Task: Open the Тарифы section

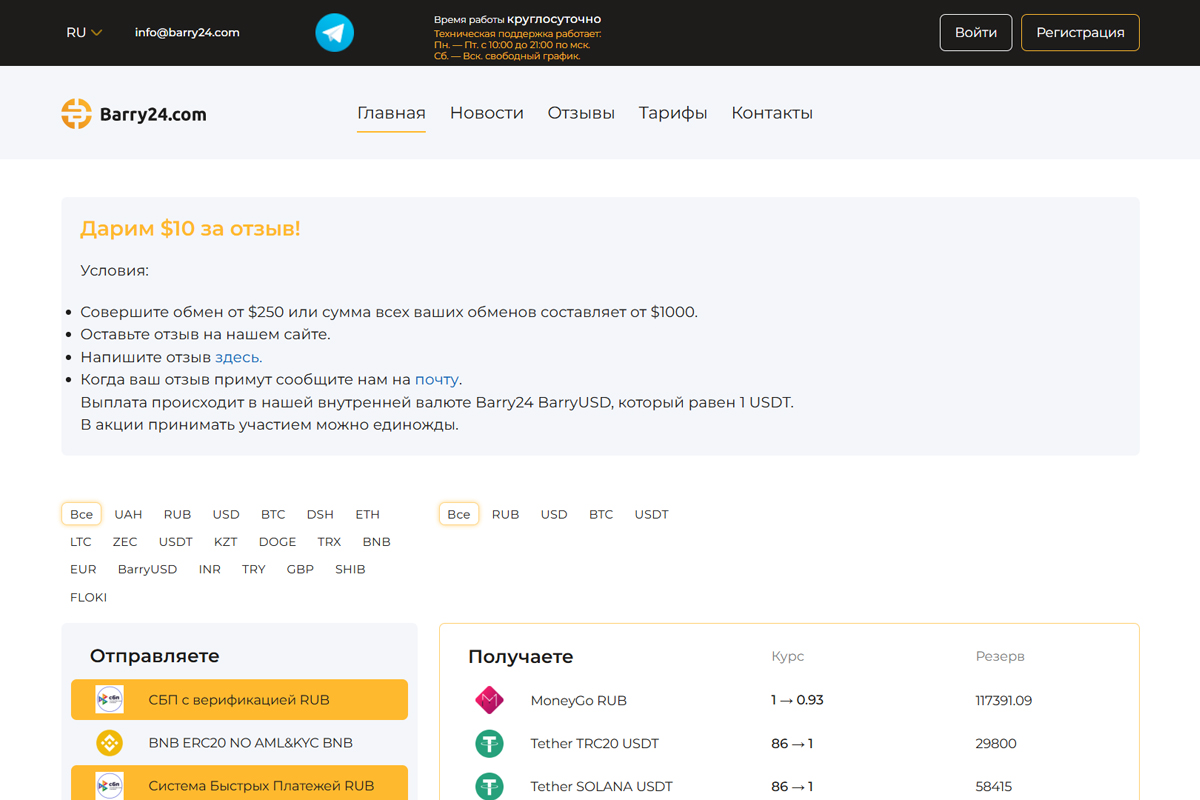Action: point(672,112)
